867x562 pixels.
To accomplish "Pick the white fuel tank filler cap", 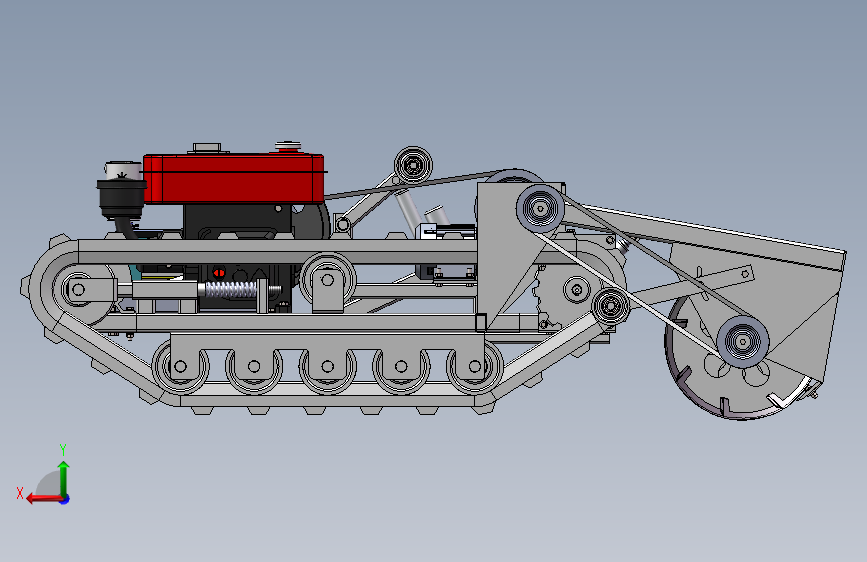I will click(x=288, y=147).
